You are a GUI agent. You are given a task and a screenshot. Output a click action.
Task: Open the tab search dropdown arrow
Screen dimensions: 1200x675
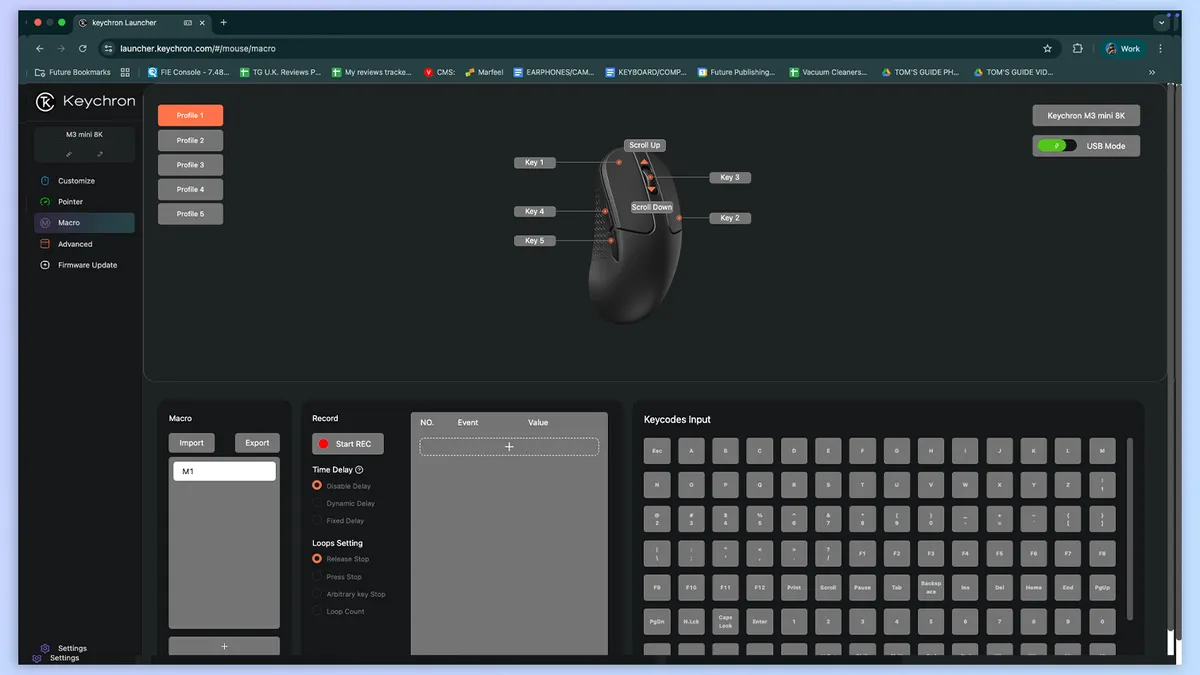[1161, 22]
